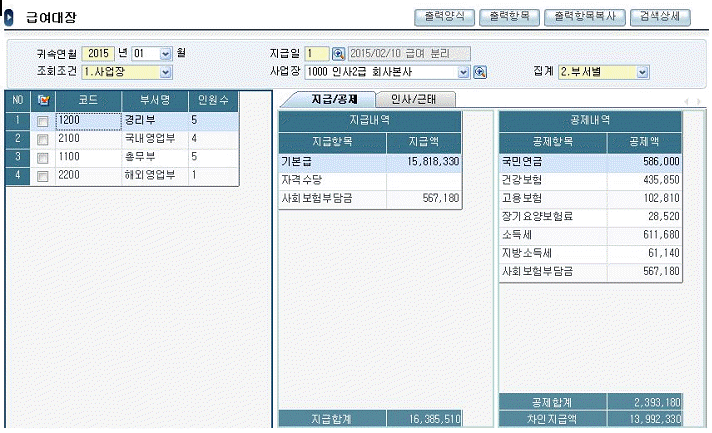712x433 pixels.
Task: Select the 해외영업부 row checkbox
Action: [x=42, y=177]
